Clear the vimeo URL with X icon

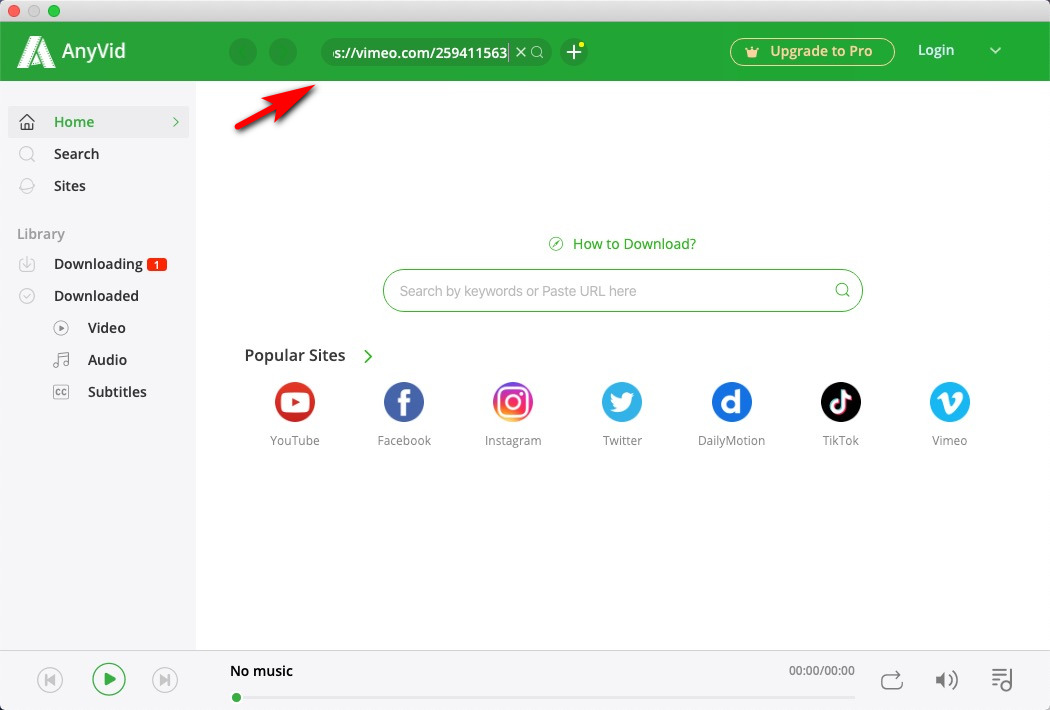tap(520, 52)
